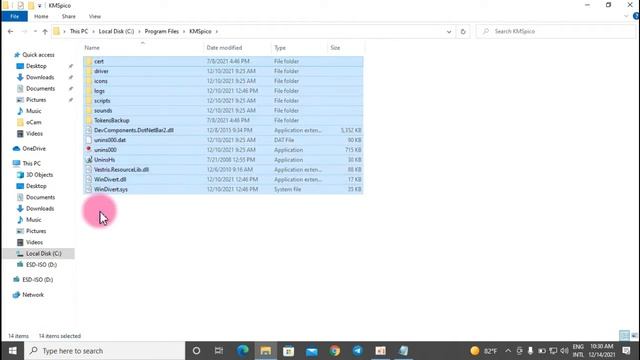The width and height of the screenshot is (640, 360).
Task: Open Network in navigation pane
Action: [33, 295]
